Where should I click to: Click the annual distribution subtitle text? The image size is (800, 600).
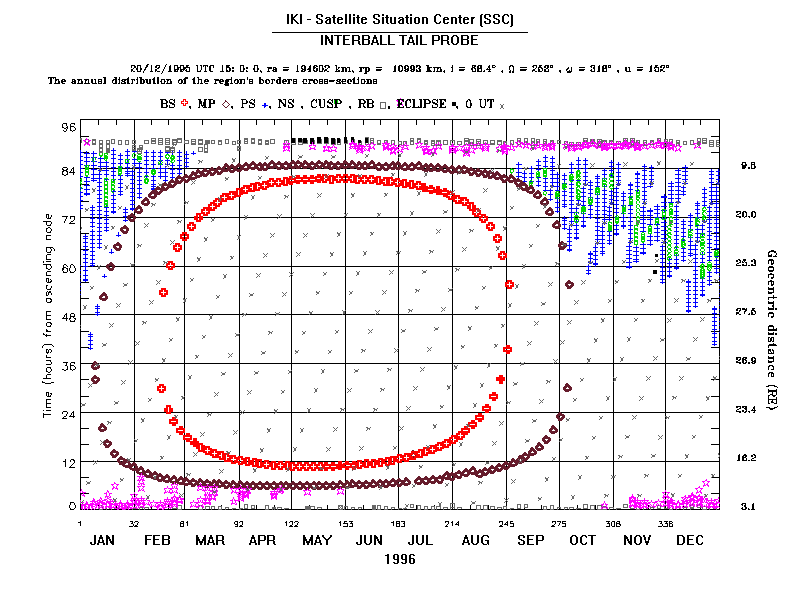pos(205,80)
